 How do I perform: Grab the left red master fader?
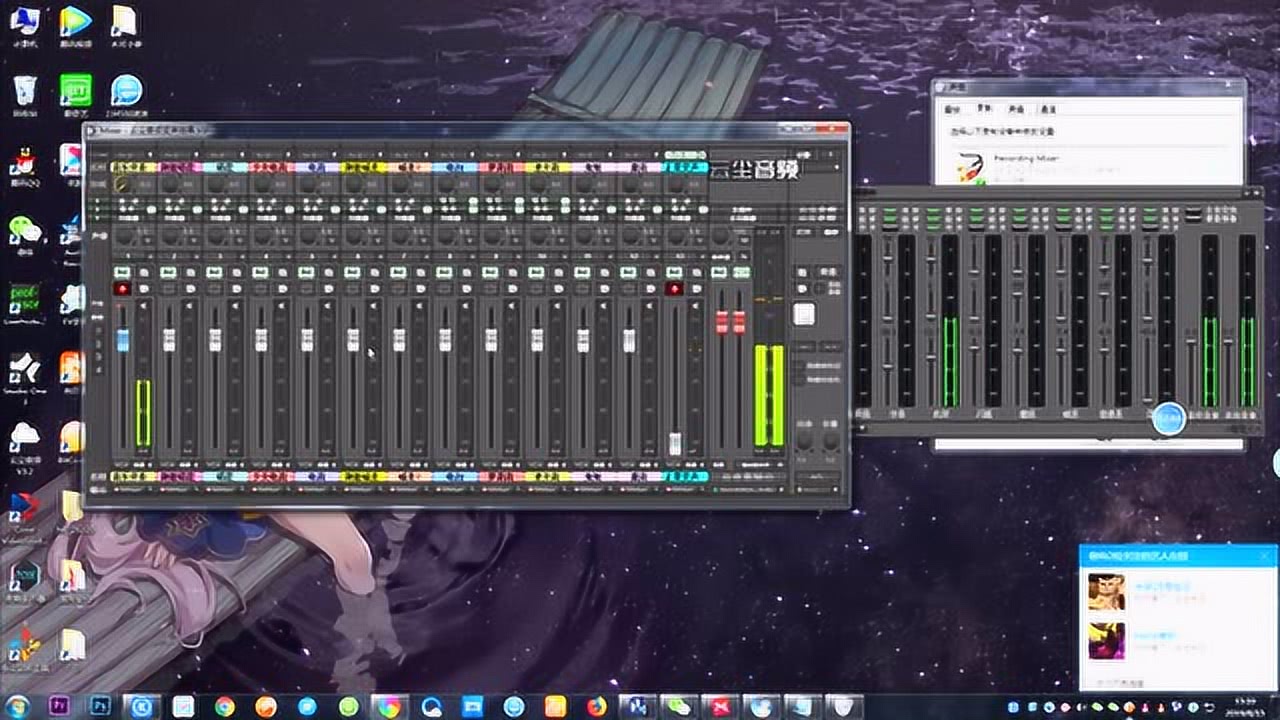(x=722, y=322)
